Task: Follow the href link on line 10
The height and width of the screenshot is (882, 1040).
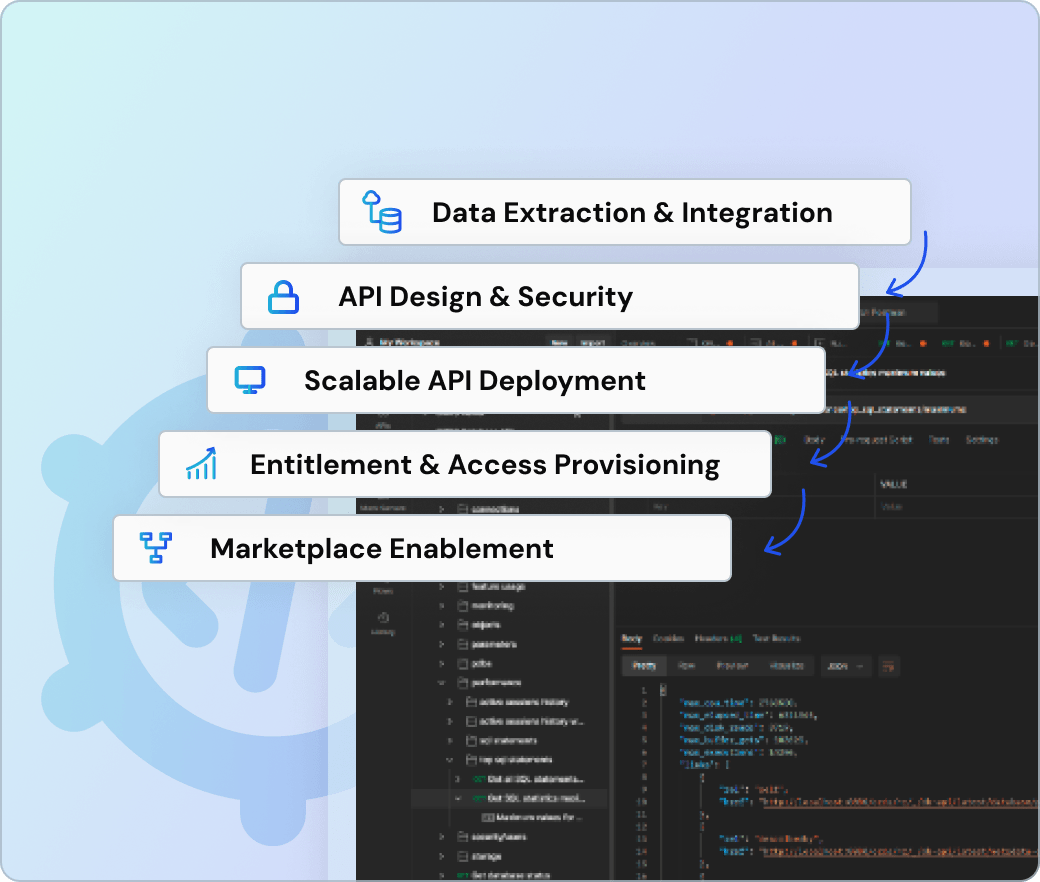Action: (899, 802)
